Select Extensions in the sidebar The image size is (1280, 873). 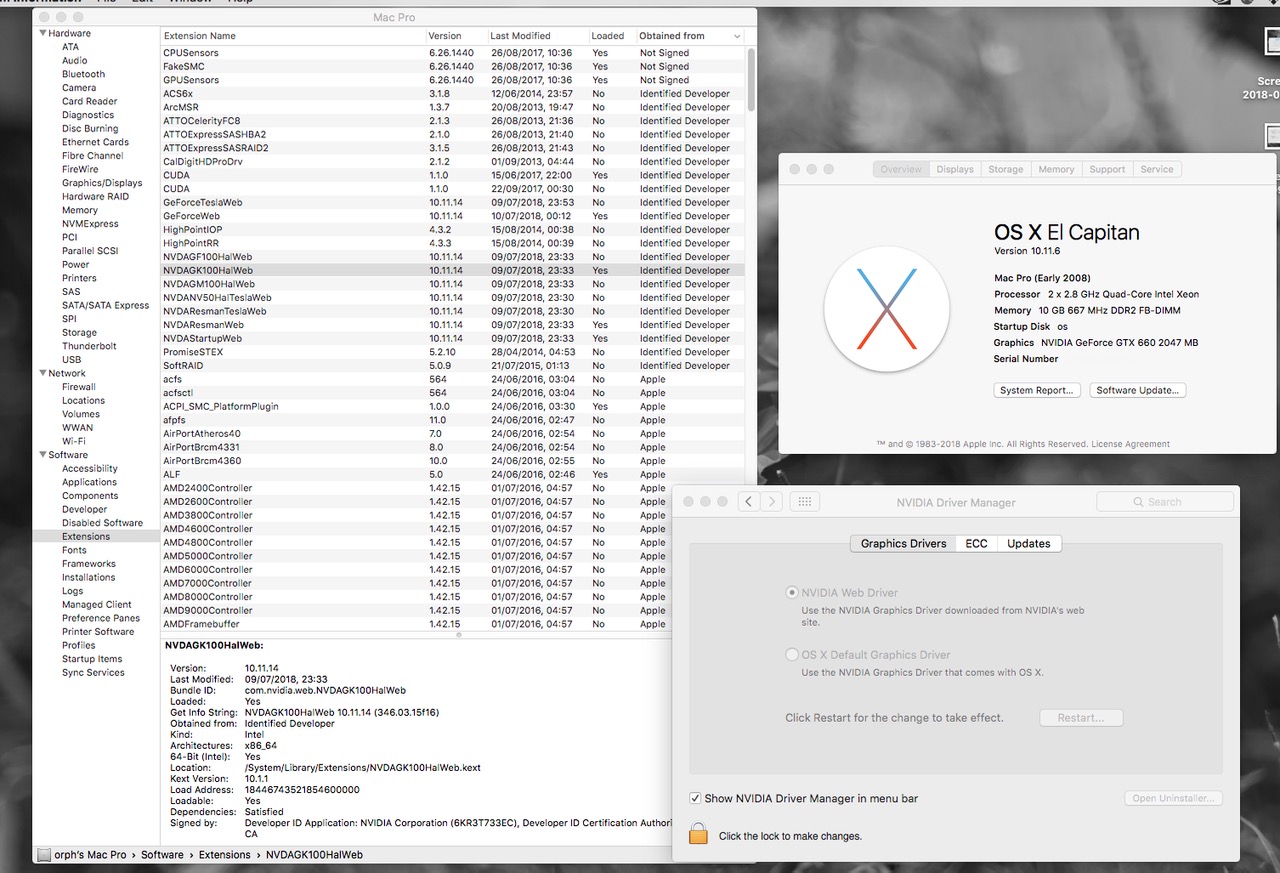pos(86,536)
